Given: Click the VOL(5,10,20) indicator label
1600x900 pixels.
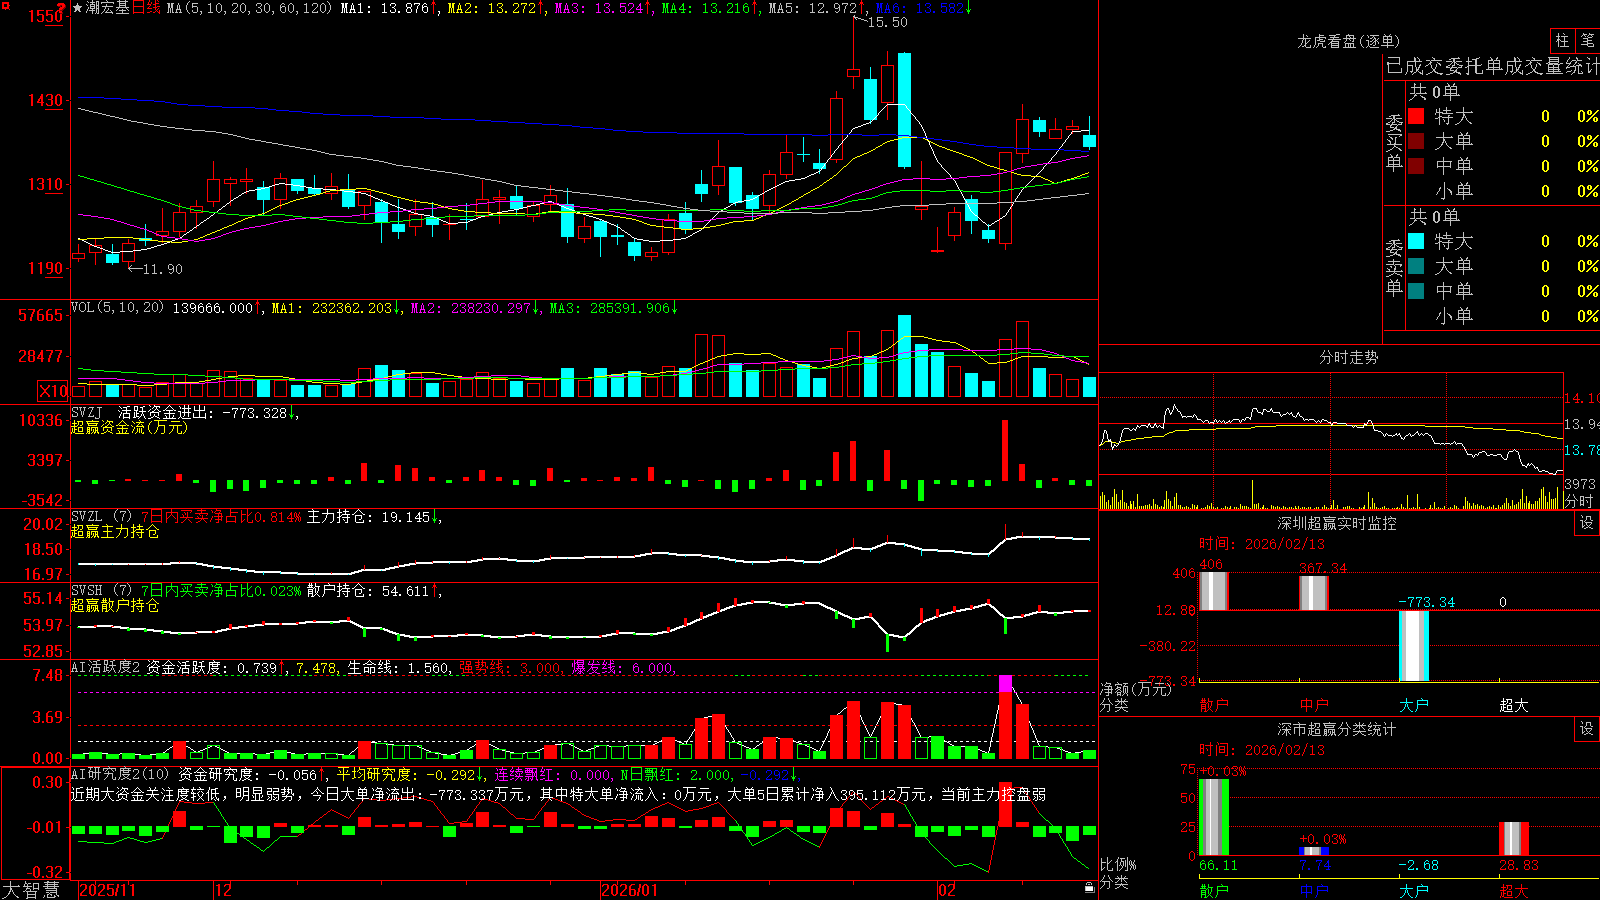Looking at the screenshot, I should [x=117, y=307].
